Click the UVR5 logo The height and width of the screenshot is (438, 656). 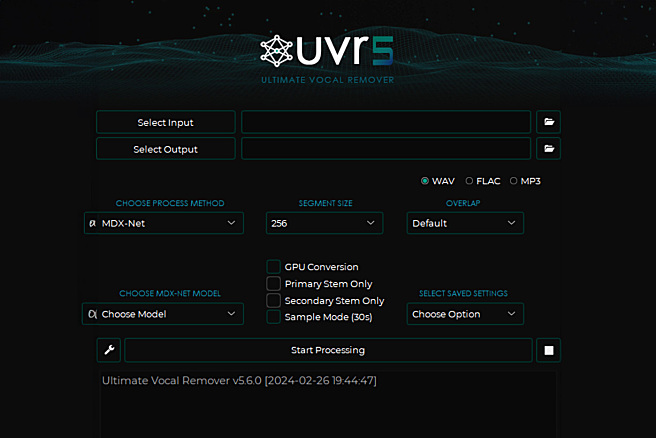click(x=327, y=51)
